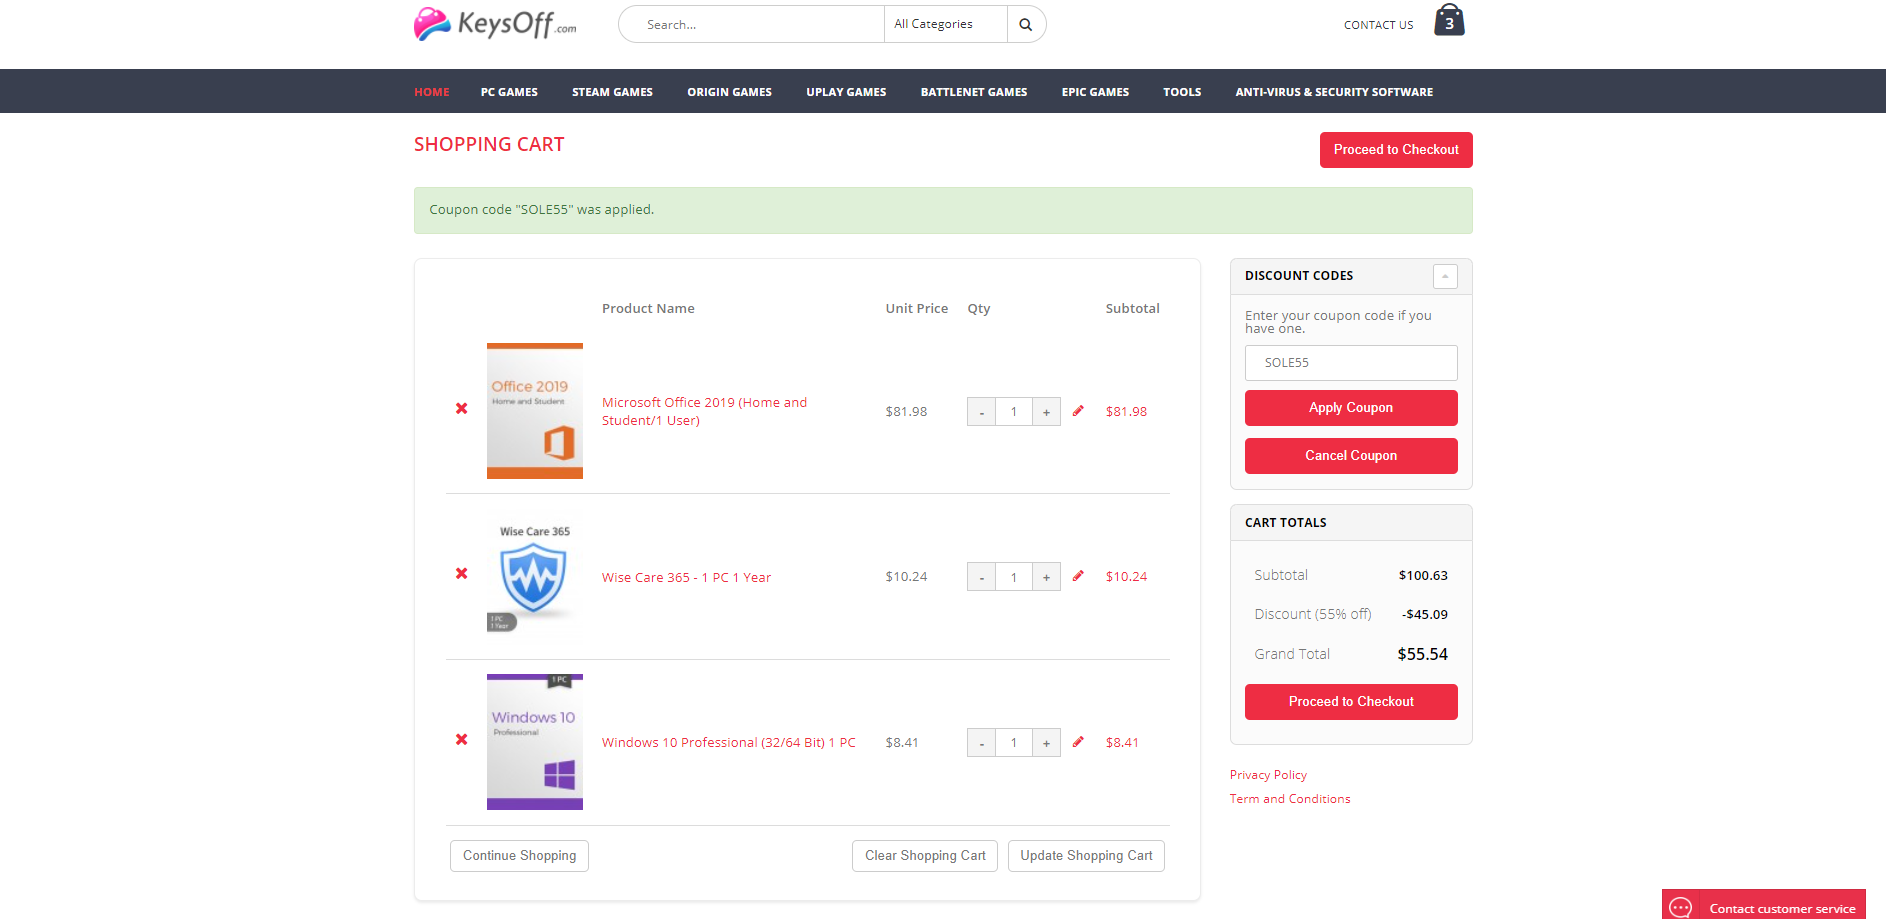Viewport: 1886px width, 919px height.
Task: Focus the search input field
Action: point(752,24)
